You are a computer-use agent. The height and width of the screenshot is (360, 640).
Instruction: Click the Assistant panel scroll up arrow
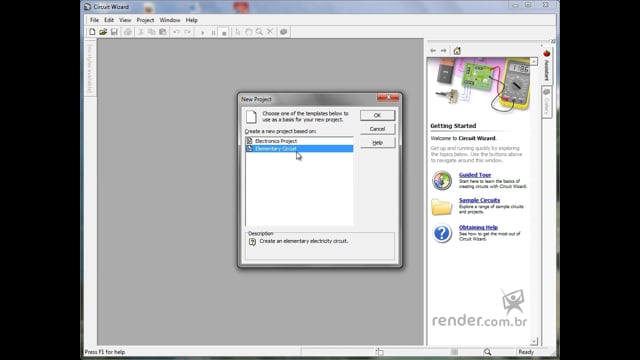(534, 61)
